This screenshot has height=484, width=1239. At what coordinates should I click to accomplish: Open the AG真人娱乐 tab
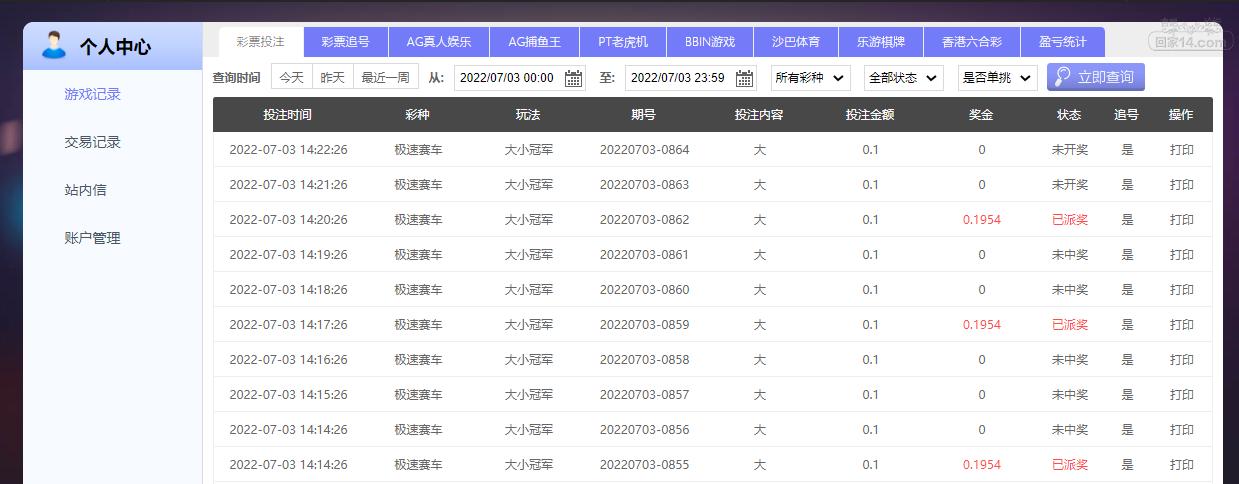(x=439, y=42)
